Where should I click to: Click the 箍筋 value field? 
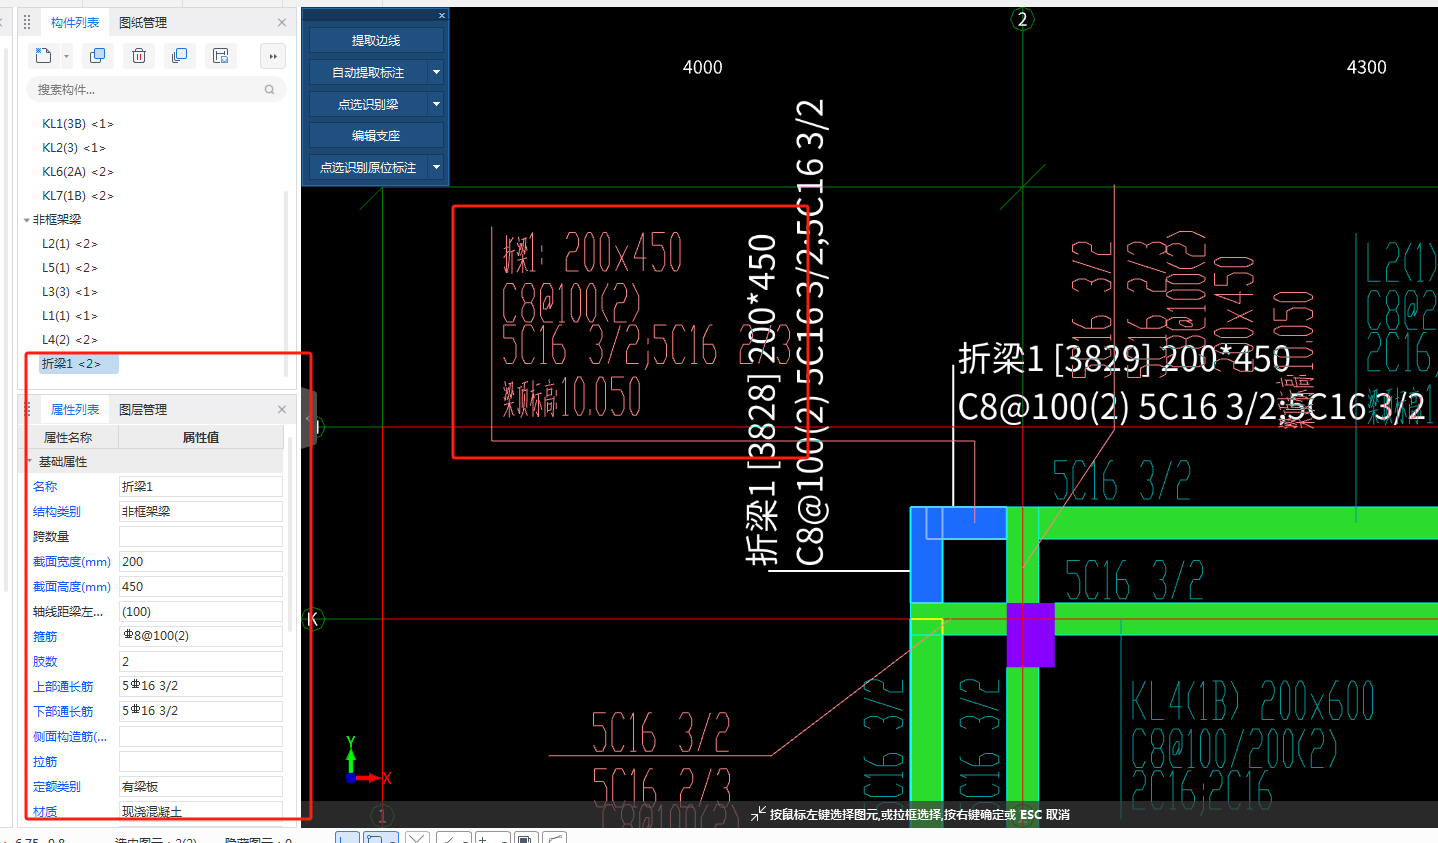point(201,636)
